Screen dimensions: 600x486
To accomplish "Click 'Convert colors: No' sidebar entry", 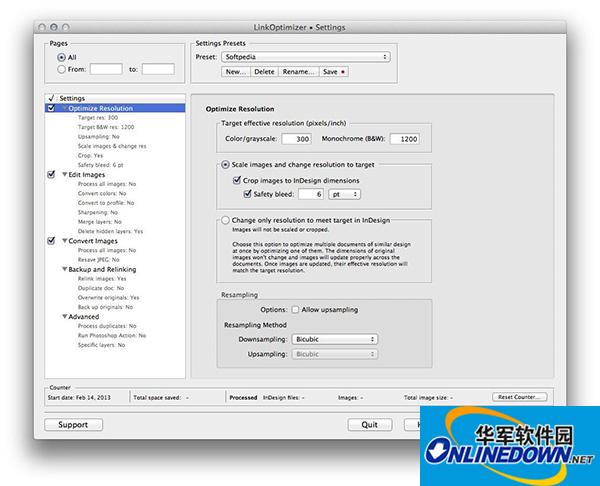I will click(102, 193).
